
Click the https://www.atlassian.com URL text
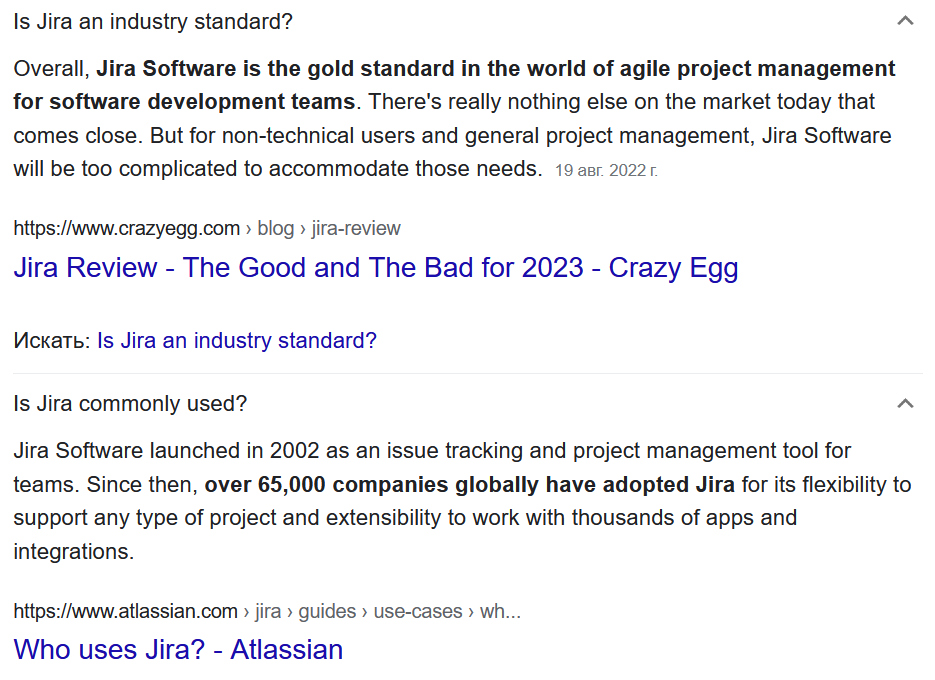click(125, 611)
